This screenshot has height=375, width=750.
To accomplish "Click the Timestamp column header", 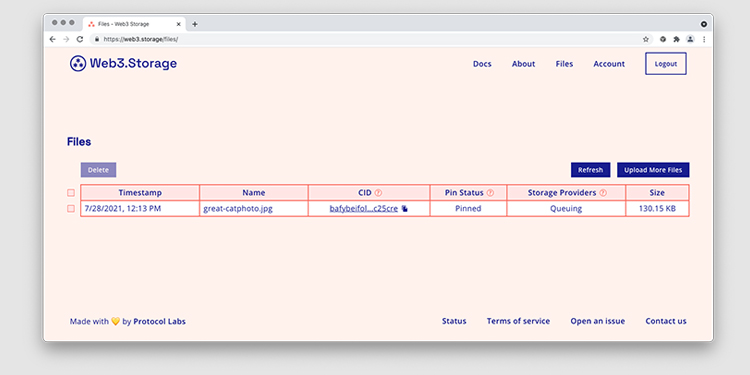I will (140, 193).
